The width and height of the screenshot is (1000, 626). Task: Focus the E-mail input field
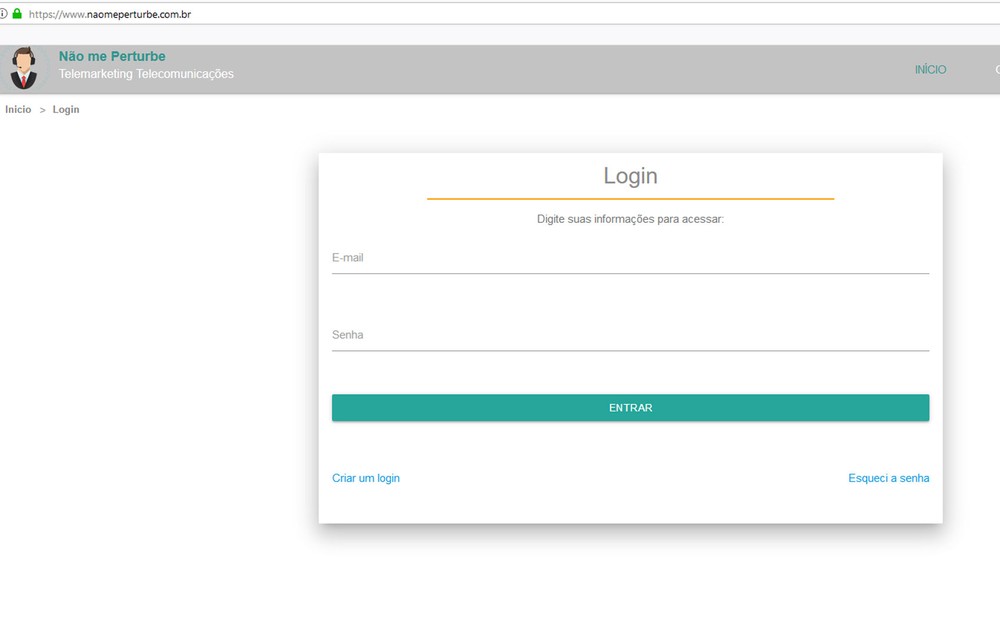(x=630, y=258)
